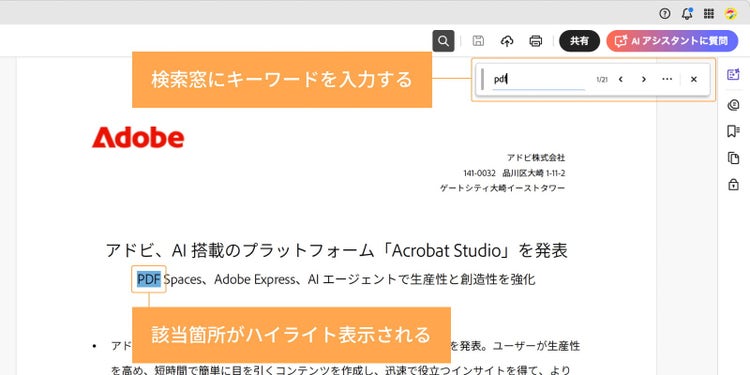The image size is (750, 375).
Task: Click the text ゲートシティ大崎イーストタワー
Action: 502,188
